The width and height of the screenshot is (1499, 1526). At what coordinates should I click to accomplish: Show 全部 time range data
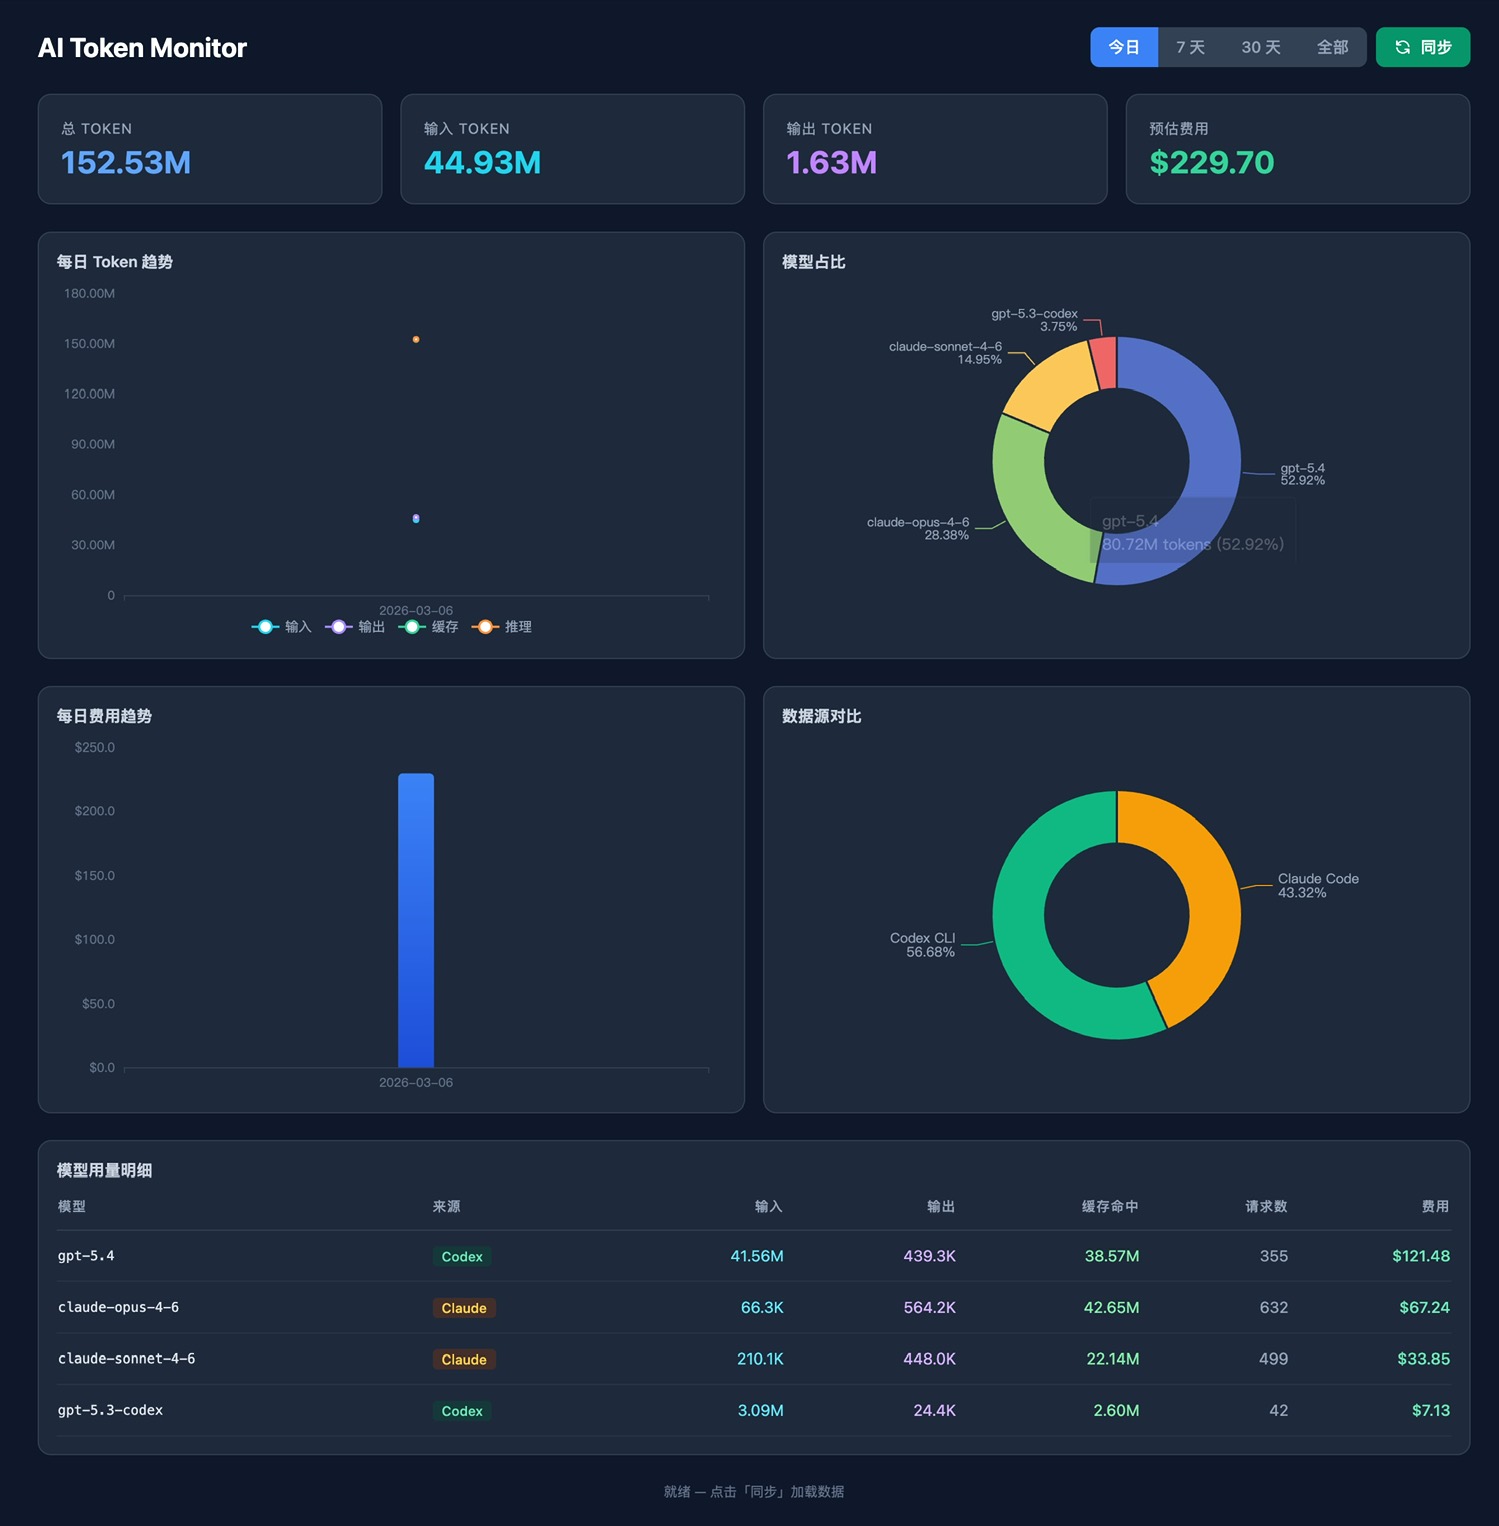tap(1332, 47)
